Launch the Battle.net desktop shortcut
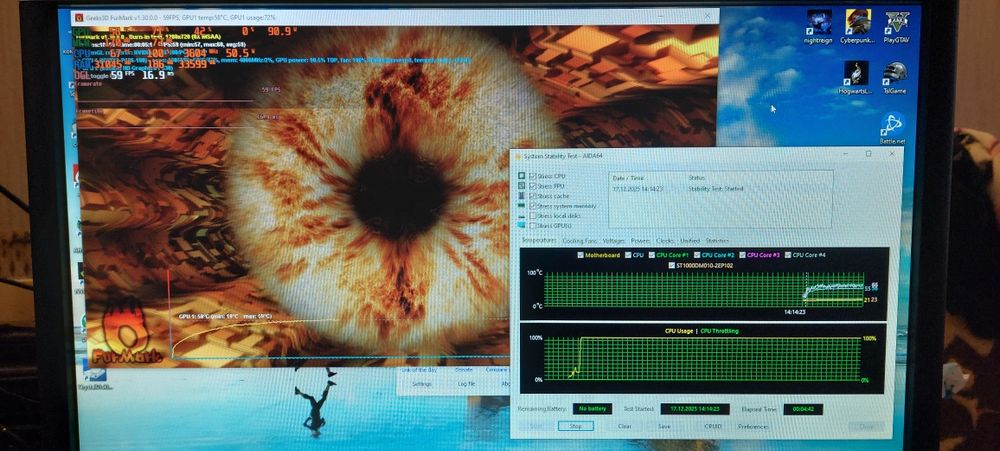 point(892,128)
